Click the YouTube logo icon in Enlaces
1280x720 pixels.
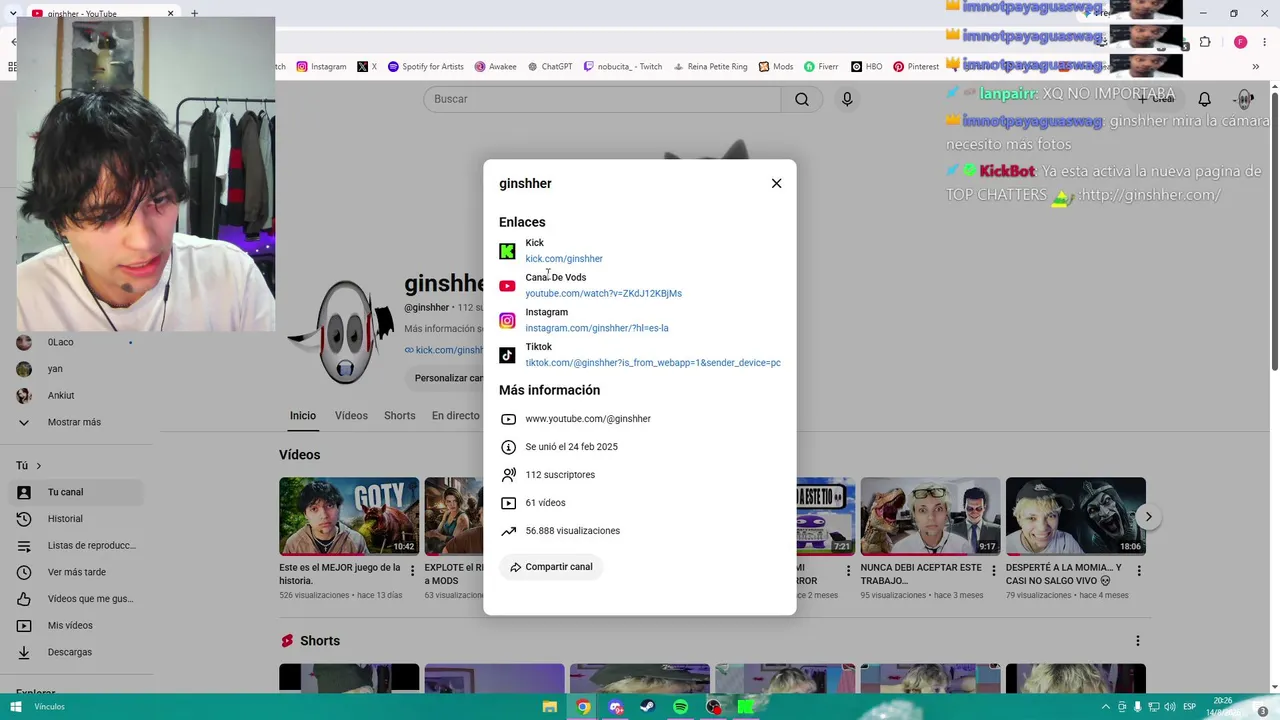(x=507, y=286)
